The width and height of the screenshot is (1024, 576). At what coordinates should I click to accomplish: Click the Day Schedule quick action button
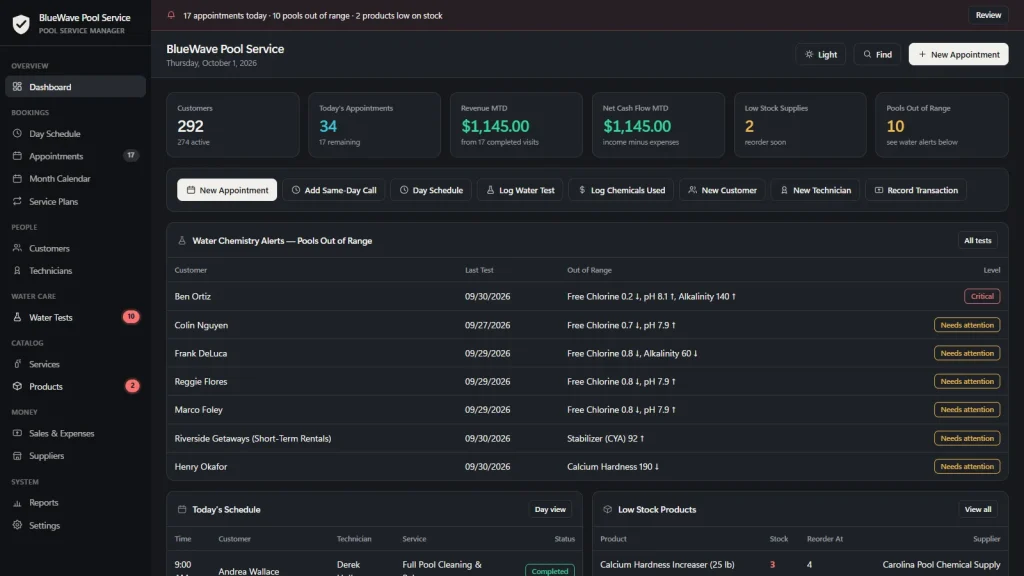(431, 190)
